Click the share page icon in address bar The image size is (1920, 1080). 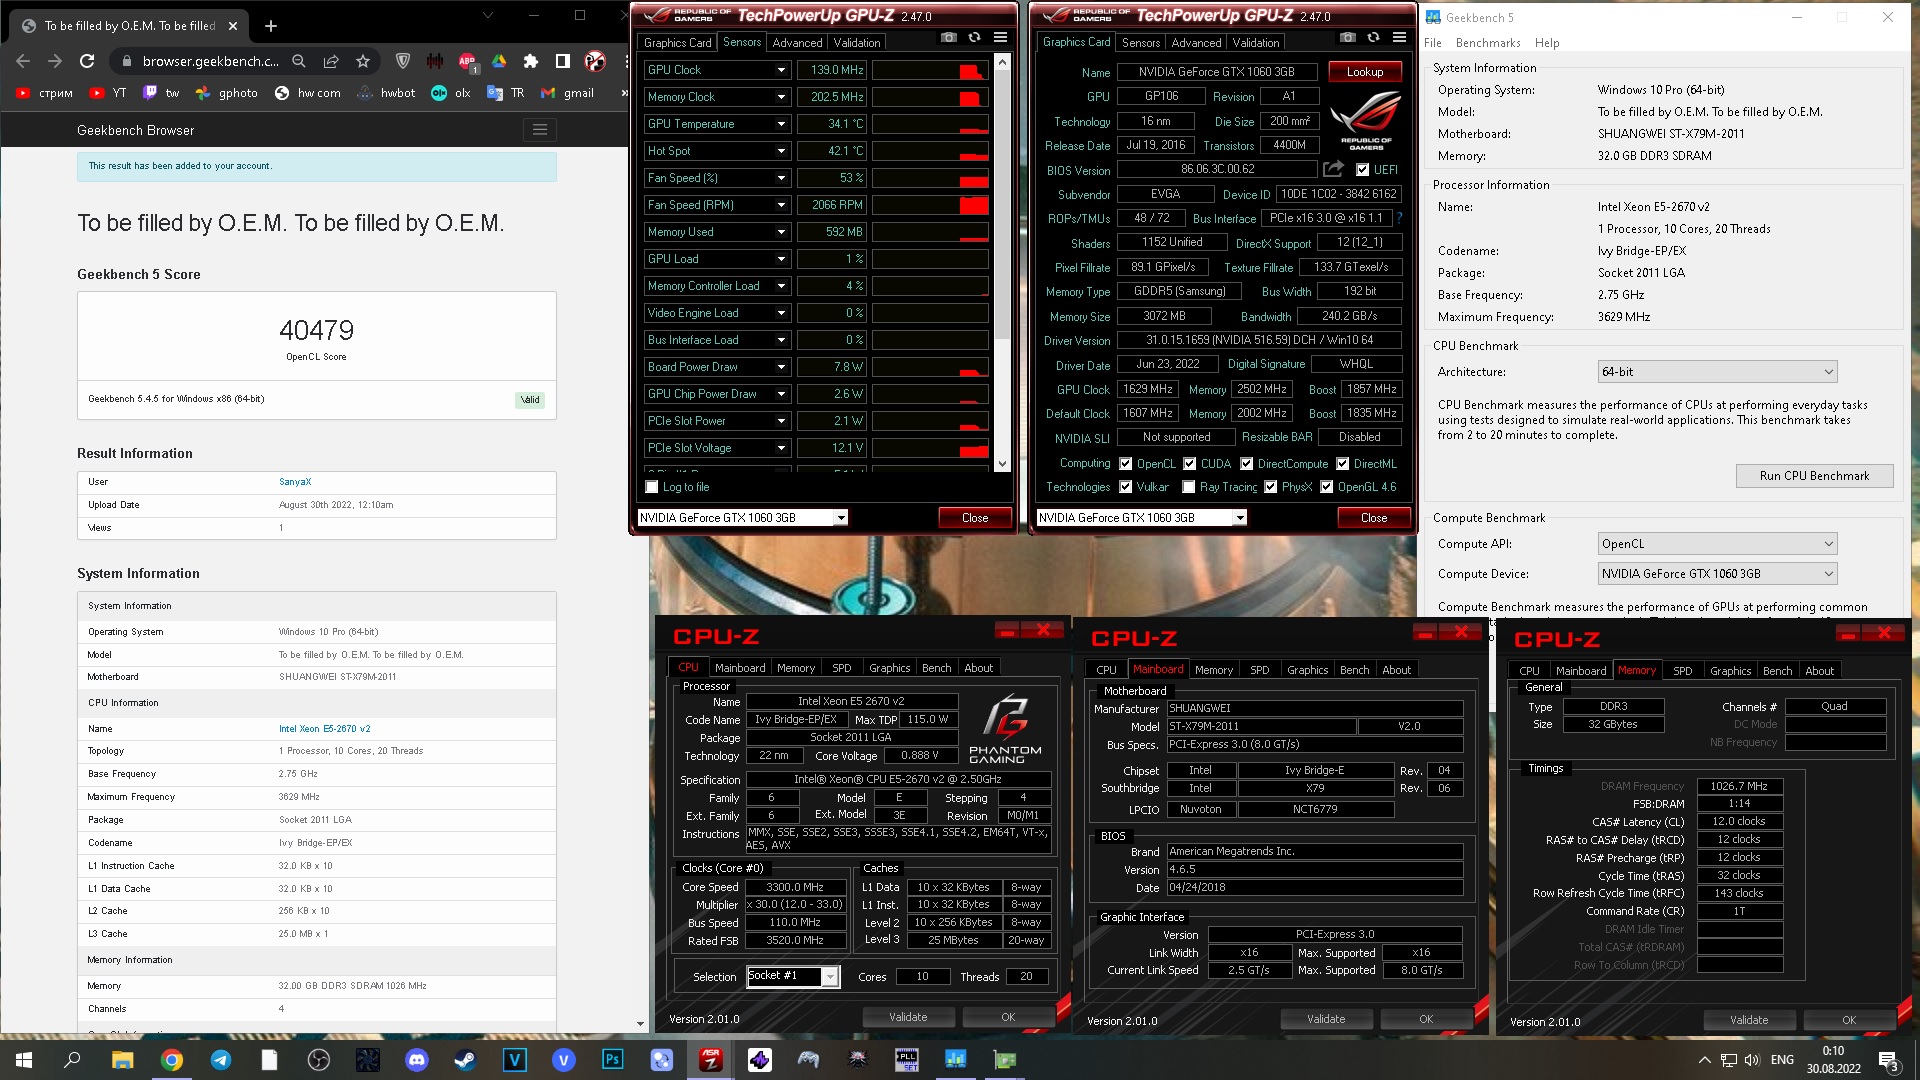pyautogui.click(x=331, y=61)
